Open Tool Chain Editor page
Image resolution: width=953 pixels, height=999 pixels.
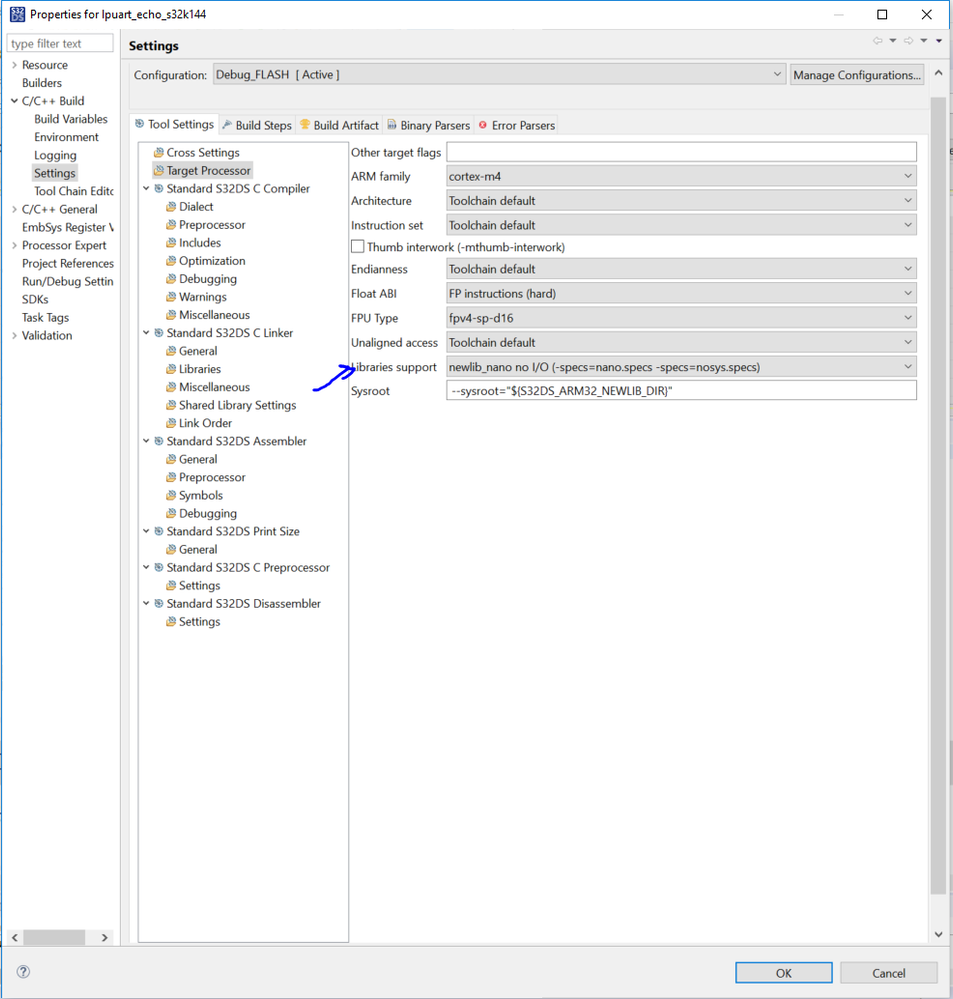[74, 191]
